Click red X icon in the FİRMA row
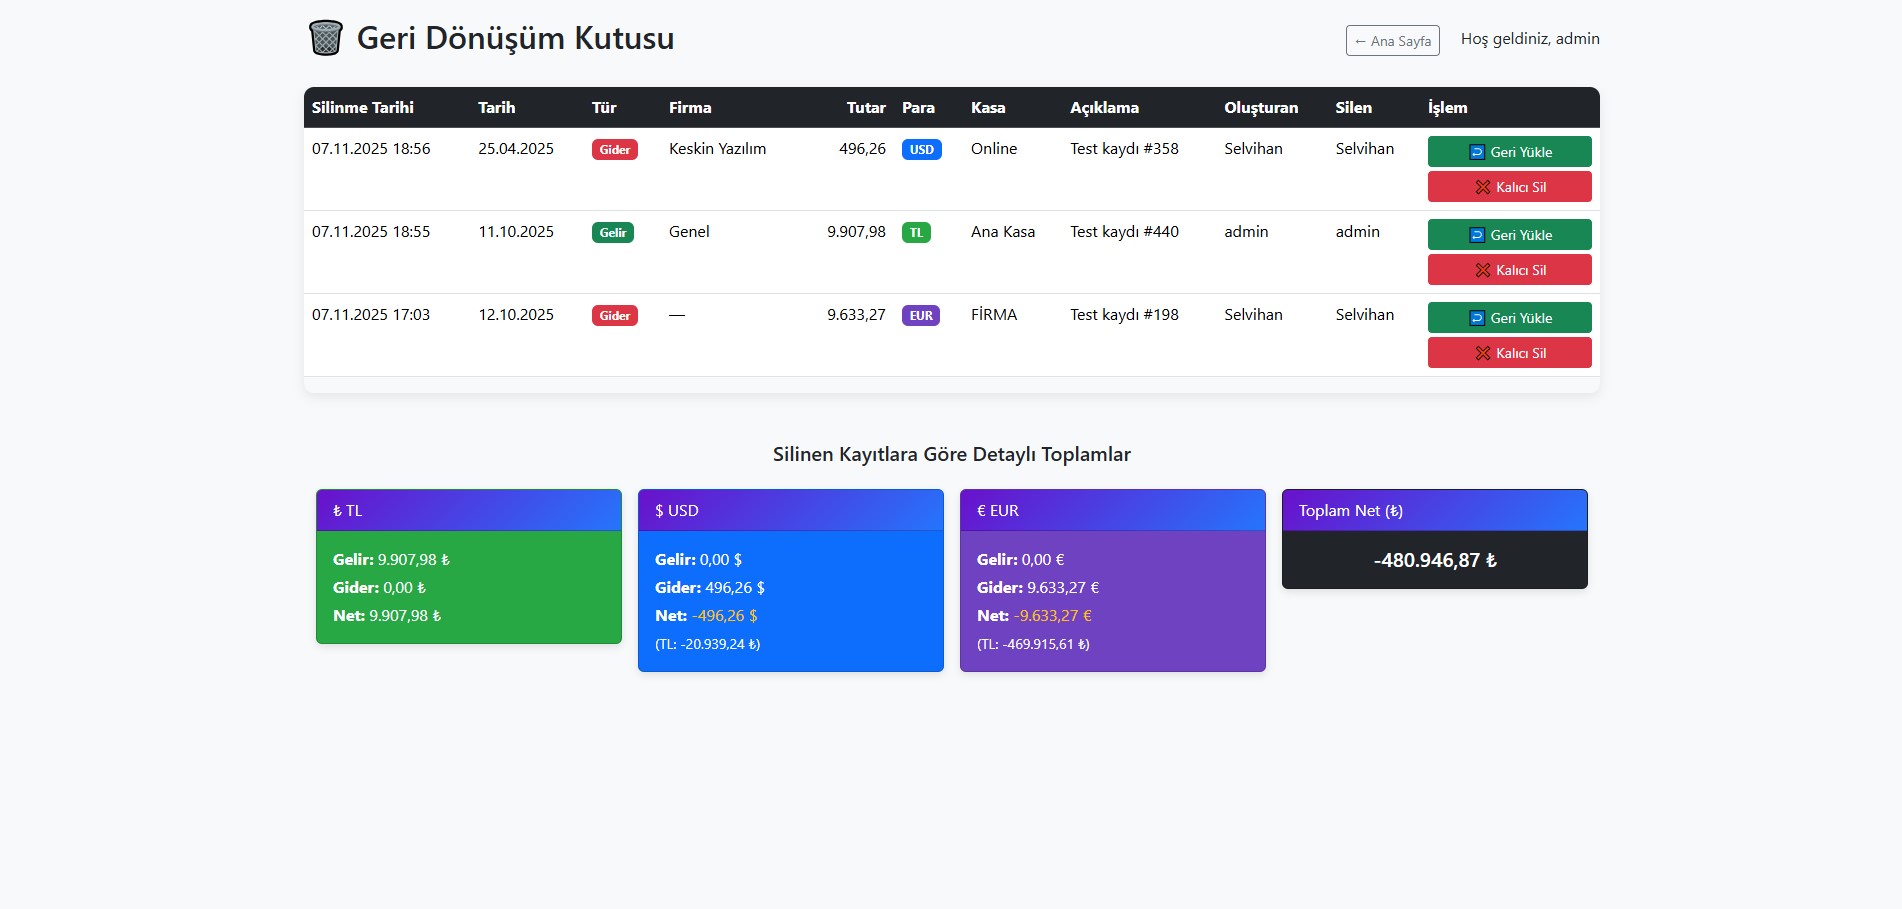Screen dimensions: 1902x909 (1482, 353)
